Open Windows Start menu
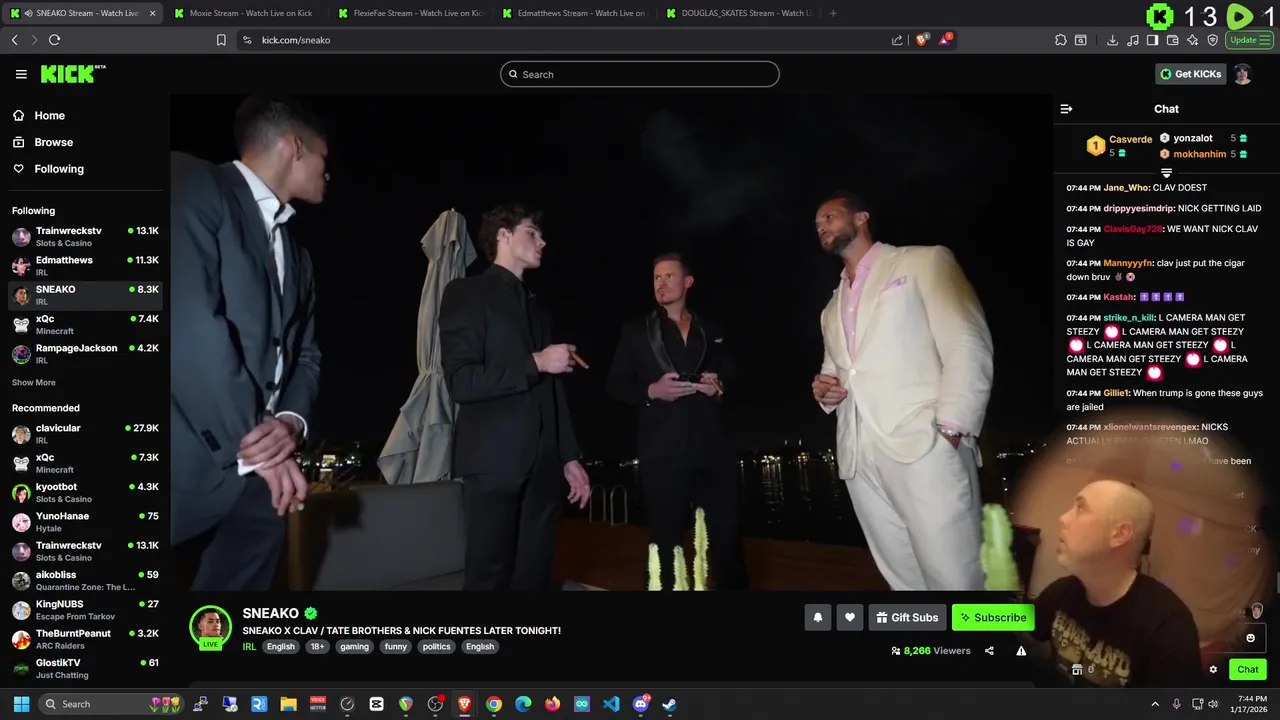Screen dimensions: 1280x720 [x=21, y=704]
